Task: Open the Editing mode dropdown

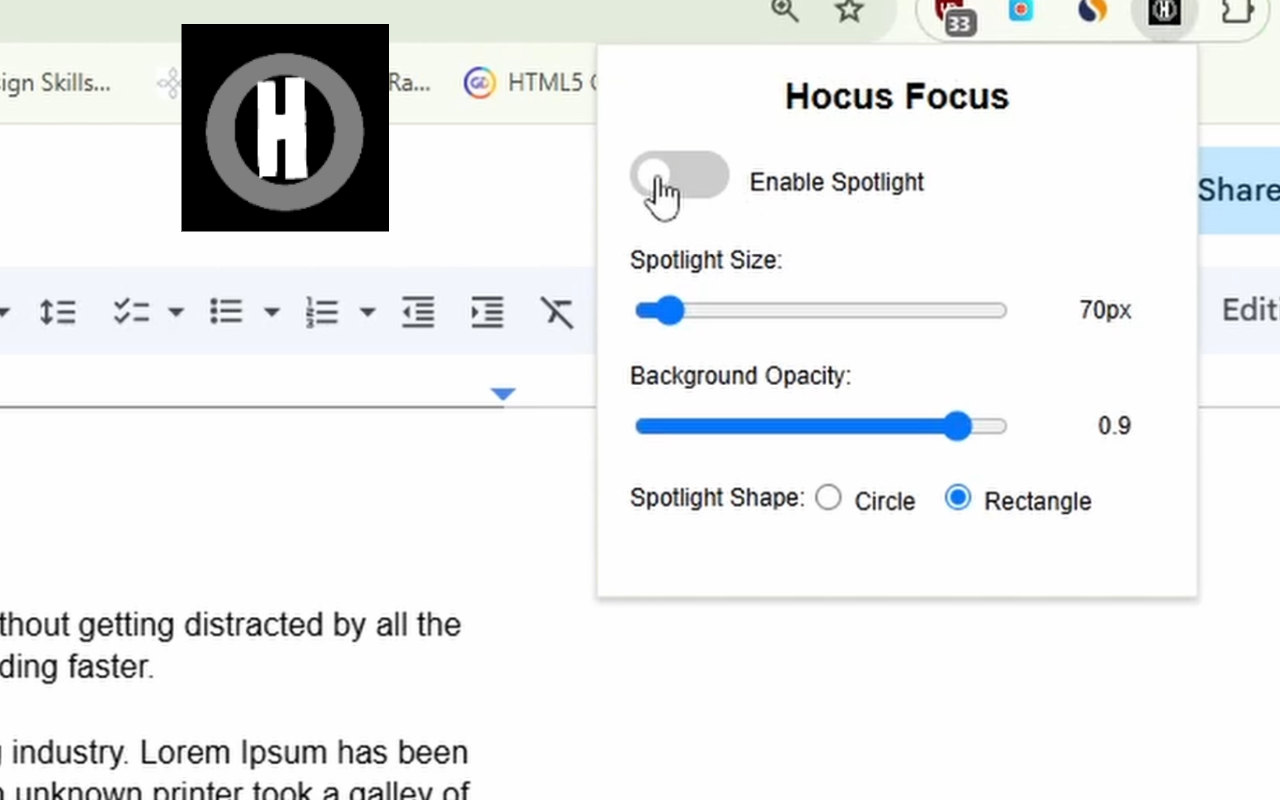Action: pos(1250,310)
